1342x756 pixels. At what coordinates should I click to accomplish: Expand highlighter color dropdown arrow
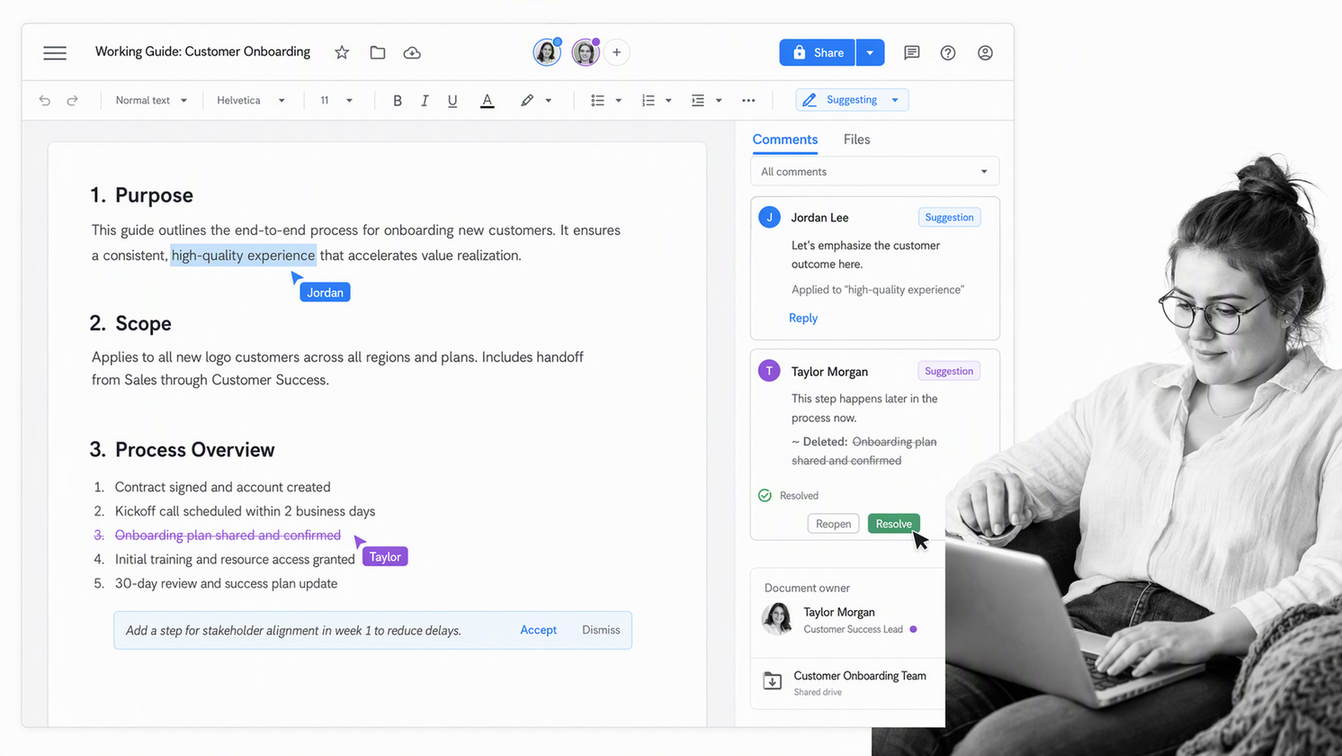point(548,101)
